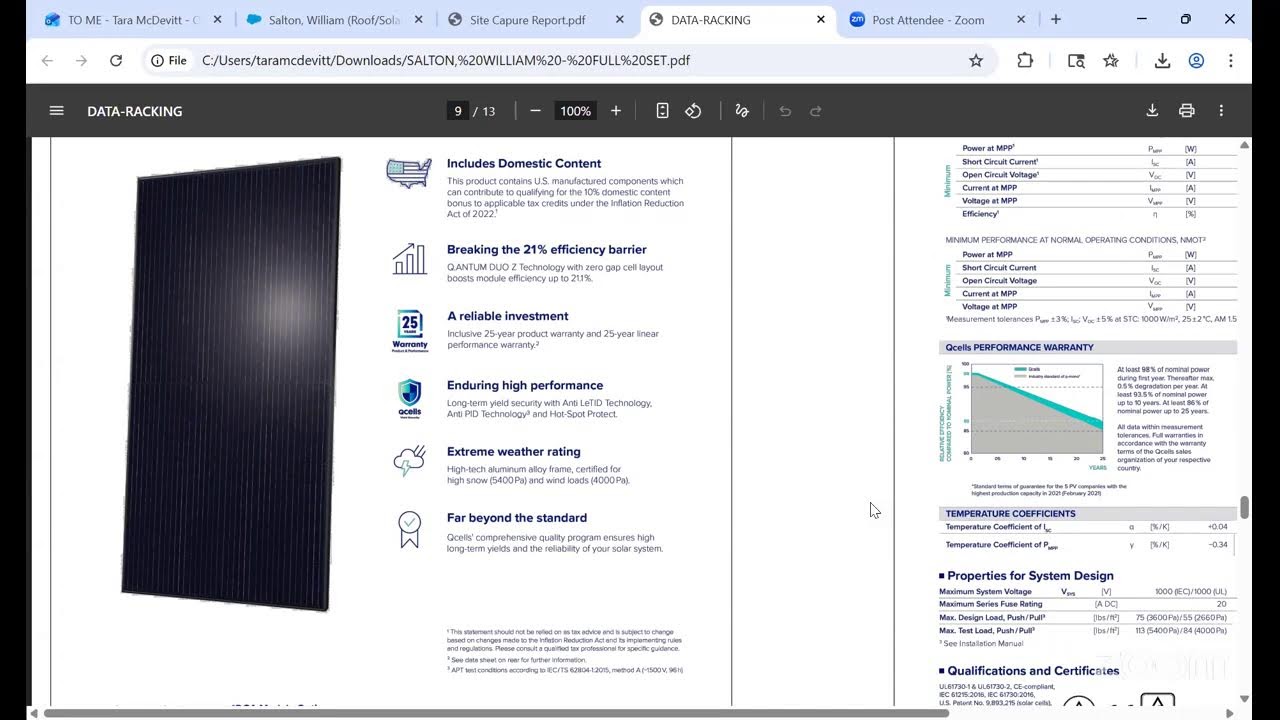1280x720 pixels.
Task: Close the TO ME - Tara McDevitt tab
Action: (x=218, y=19)
